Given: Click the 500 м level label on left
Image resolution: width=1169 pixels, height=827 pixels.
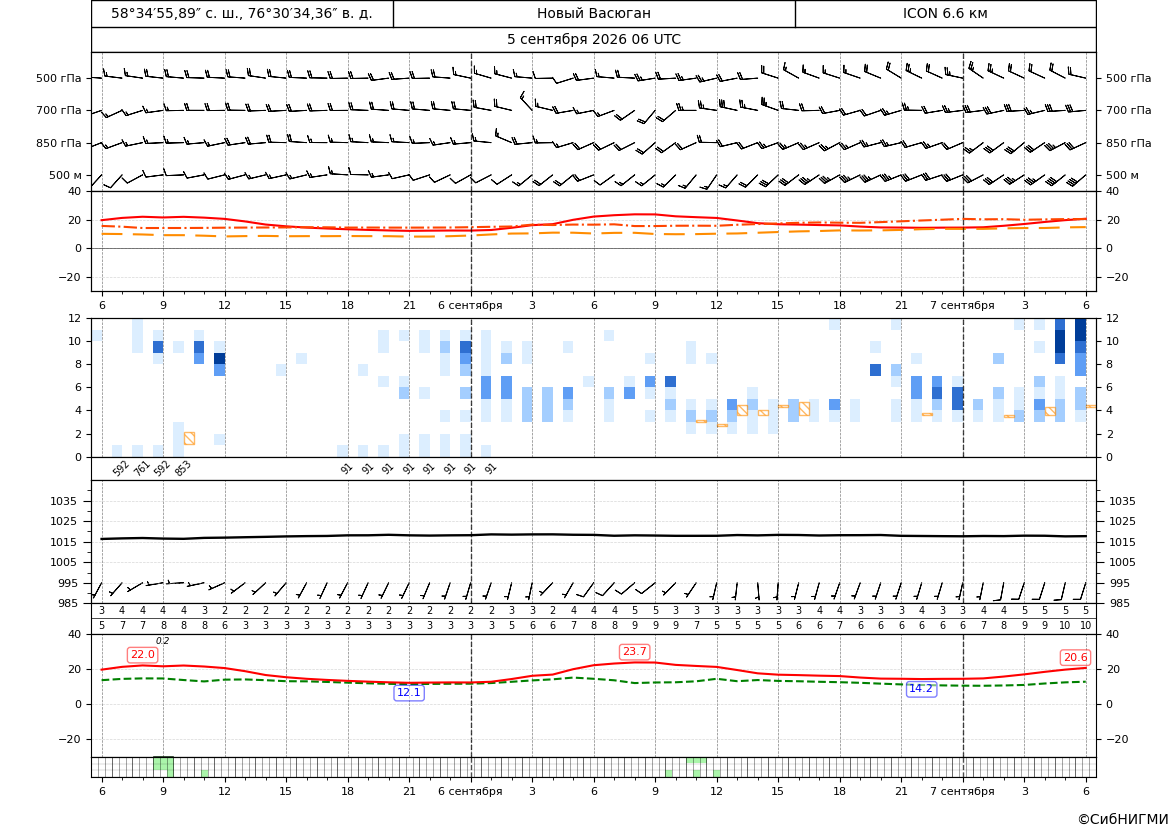Looking at the screenshot, I should tap(66, 175).
